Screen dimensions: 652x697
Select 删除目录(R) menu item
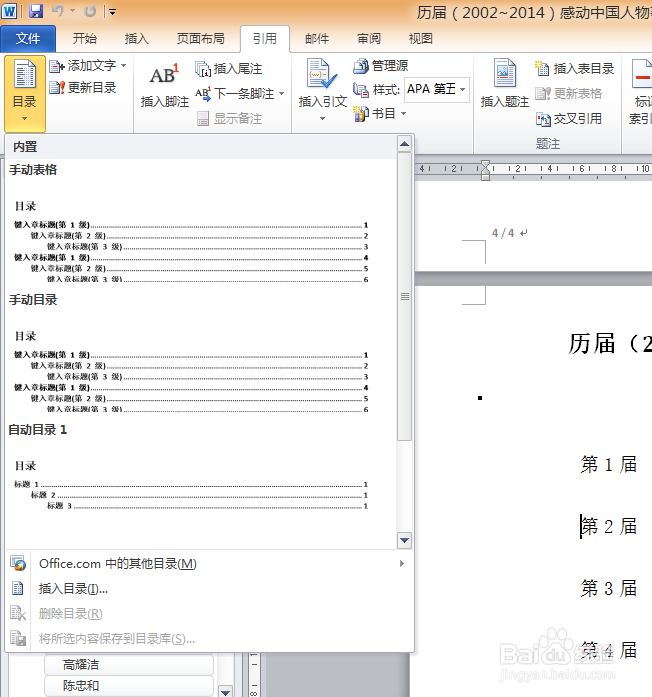209,613
